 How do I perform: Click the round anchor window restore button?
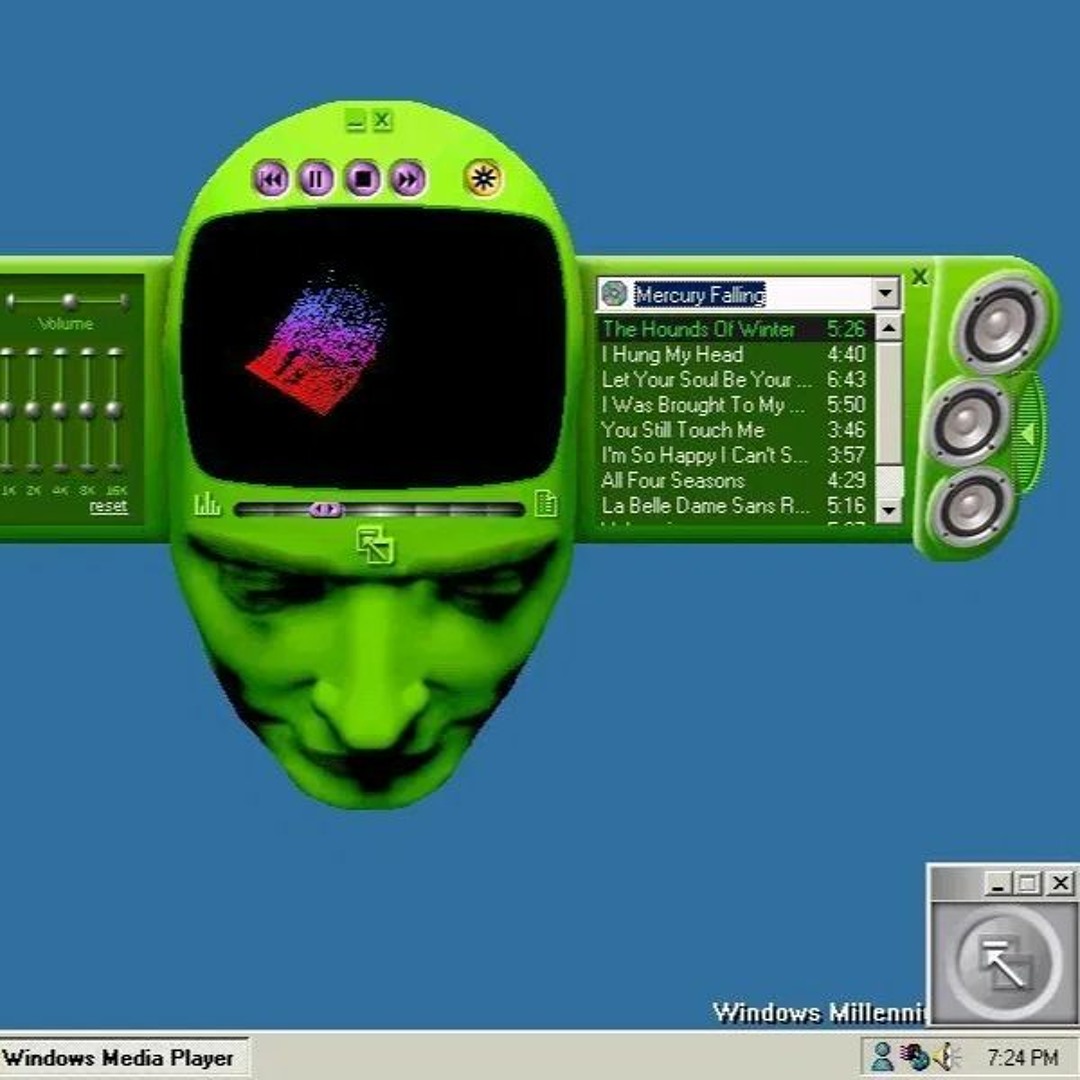(x=1001, y=962)
